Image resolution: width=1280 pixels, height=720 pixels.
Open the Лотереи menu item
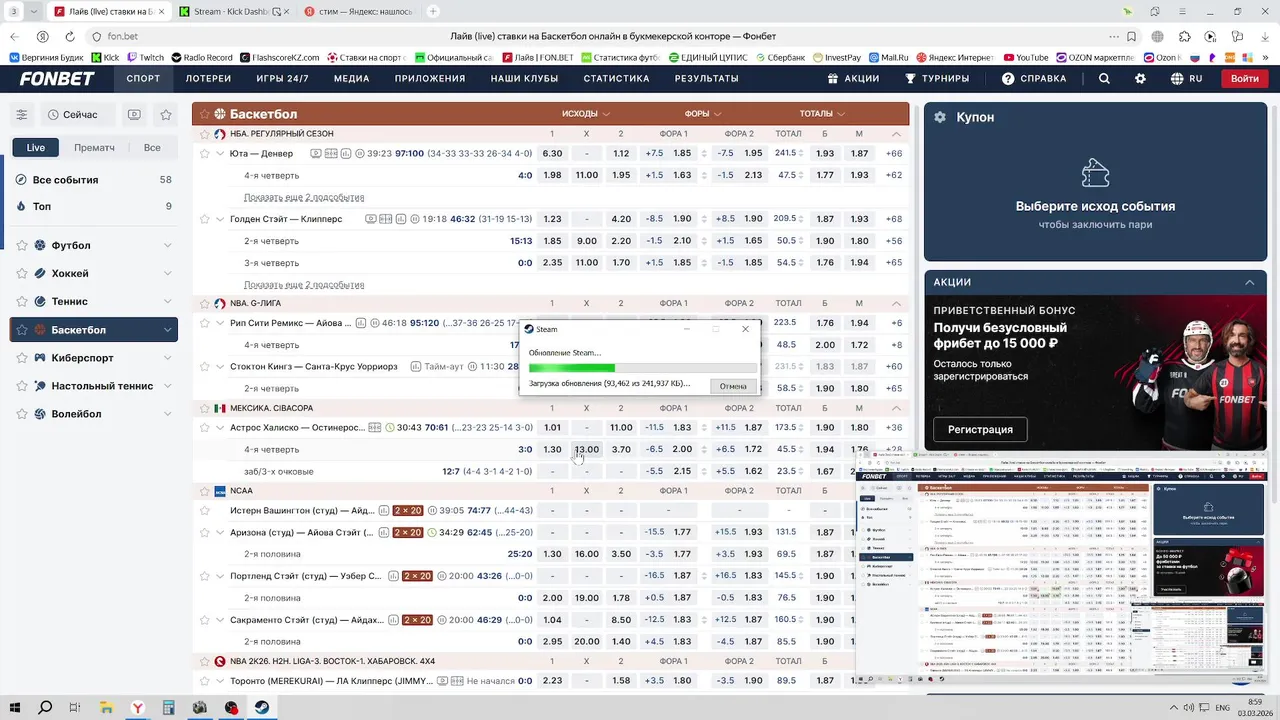pos(208,79)
